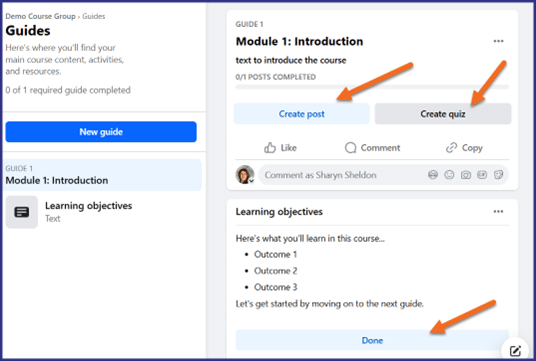This screenshot has height=361, width=536.
Task: Click the Create post button
Action: click(x=302, y=114)
